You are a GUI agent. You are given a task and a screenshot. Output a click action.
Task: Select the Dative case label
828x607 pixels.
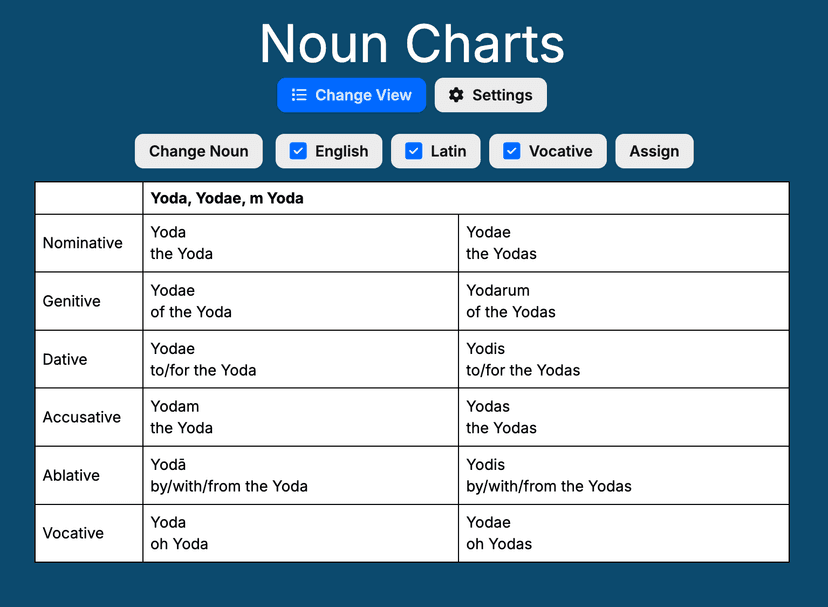tap(65, 359)
